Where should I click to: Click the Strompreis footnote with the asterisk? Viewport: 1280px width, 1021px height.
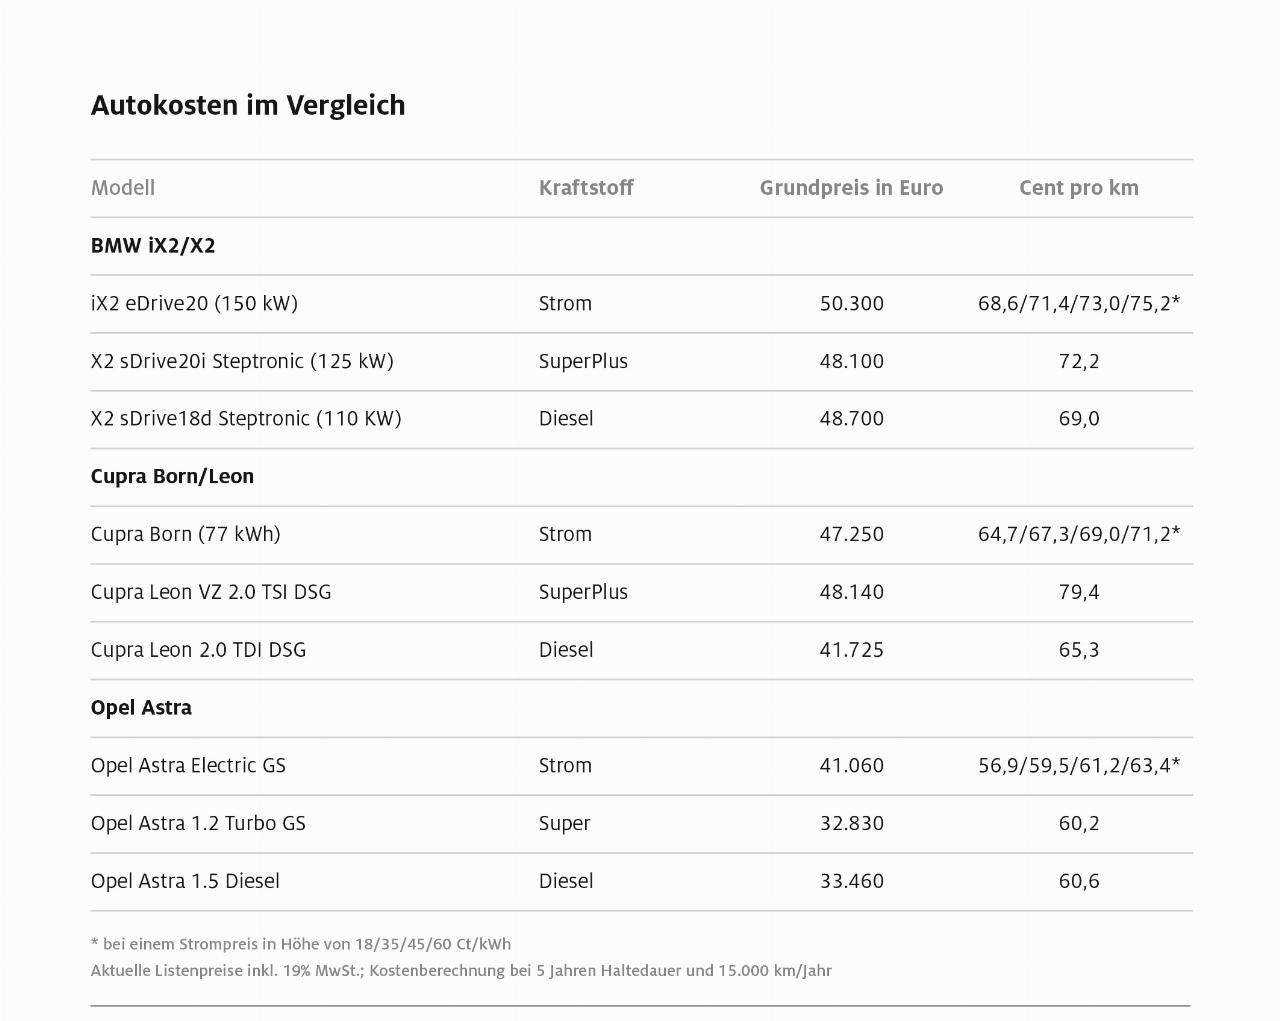[x=300, y=944]
